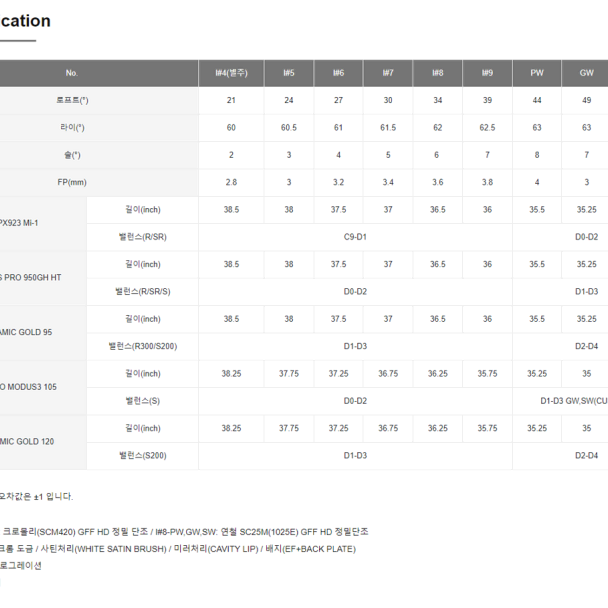This screenshot has height=608, width=608.
Task: Select 36.75 in the GOLD 120 length row
Action: pyautogui.click(x=388, y=428)
